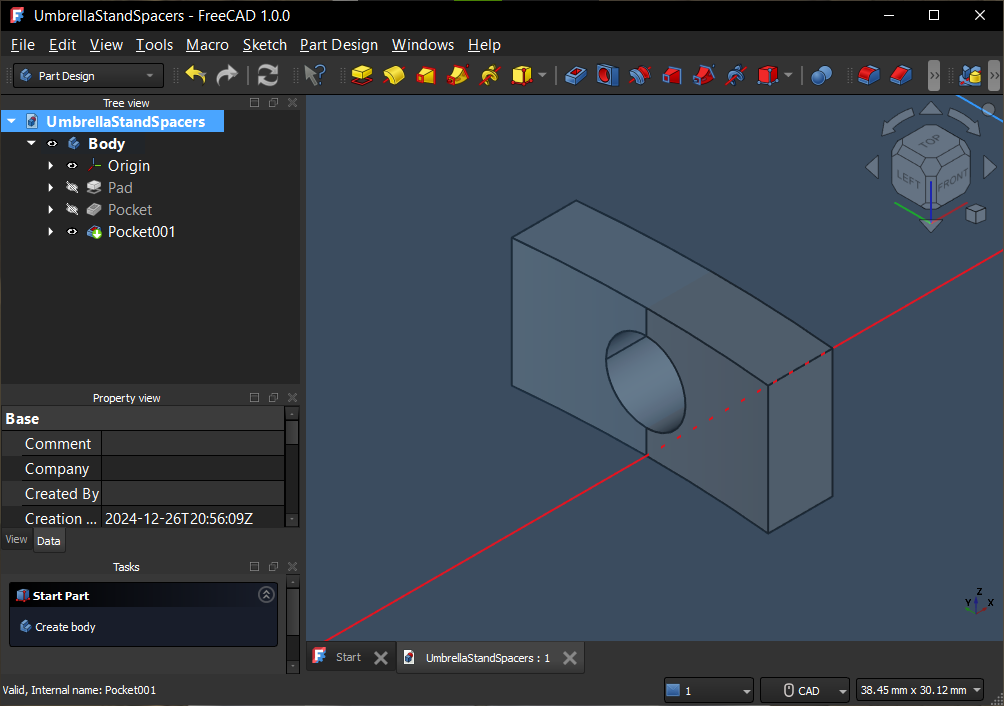Click the Undo arrow icon
Image resolution: width=1004 pixels, height=706 pixels.
click(x=196, y=76)
